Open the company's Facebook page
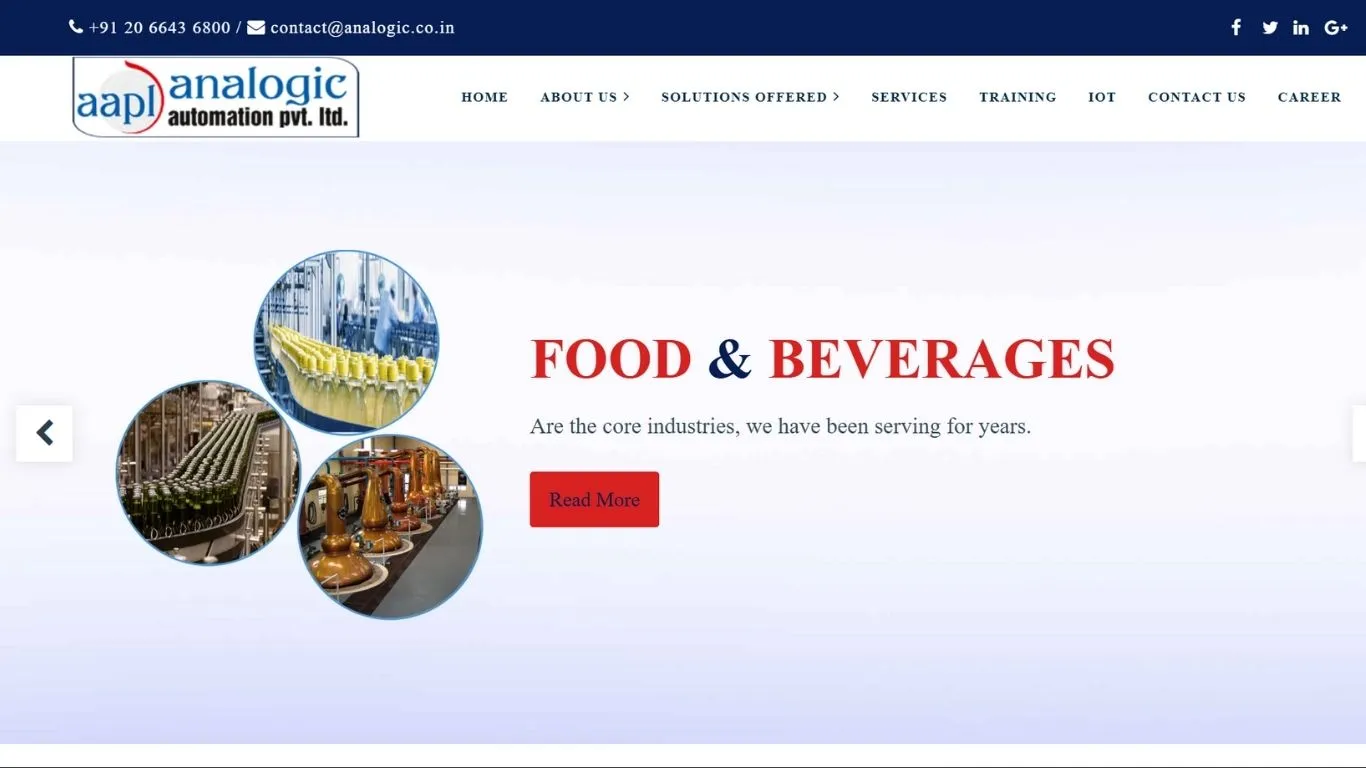 [x=1236, y=27]
